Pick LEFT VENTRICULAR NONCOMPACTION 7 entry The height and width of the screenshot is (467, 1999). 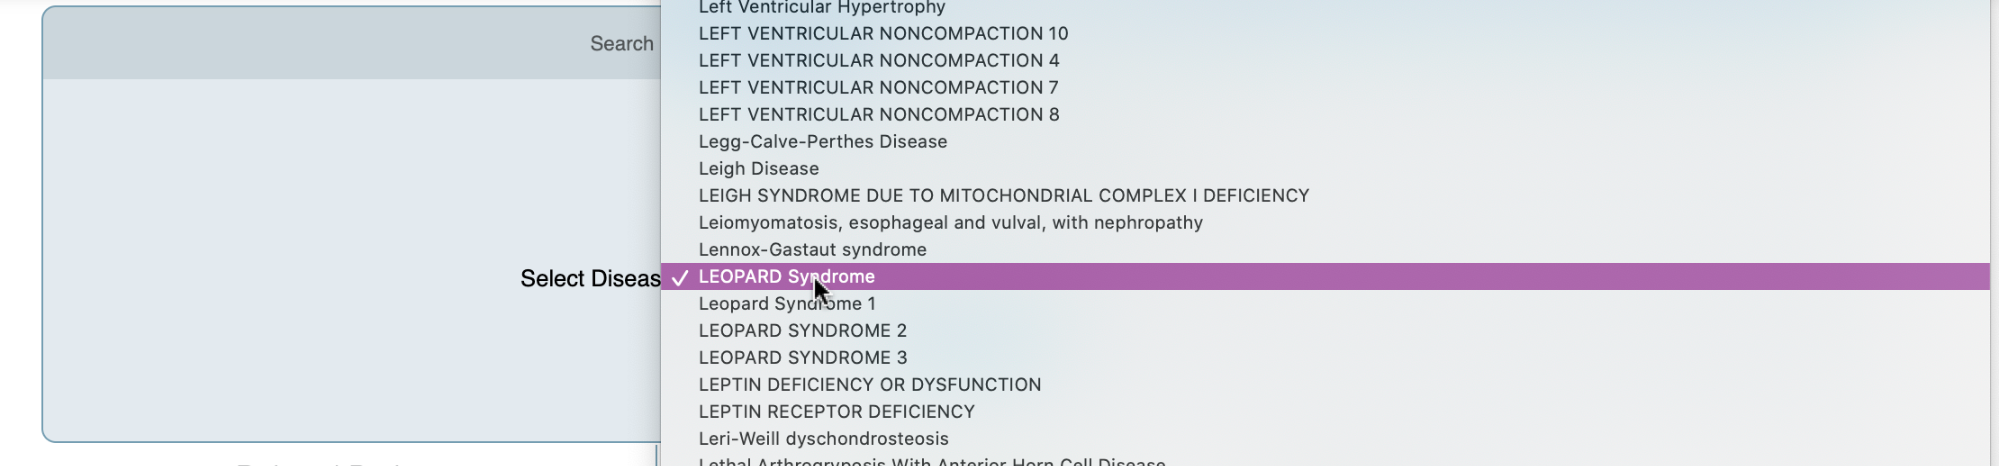[1325, 87]
